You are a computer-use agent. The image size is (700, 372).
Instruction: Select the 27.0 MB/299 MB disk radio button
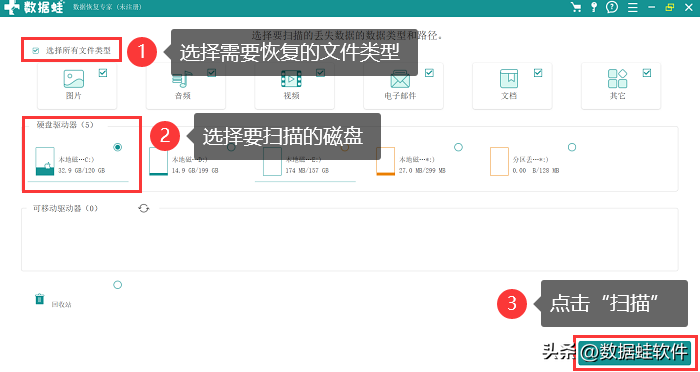click(x=458, y=147)
